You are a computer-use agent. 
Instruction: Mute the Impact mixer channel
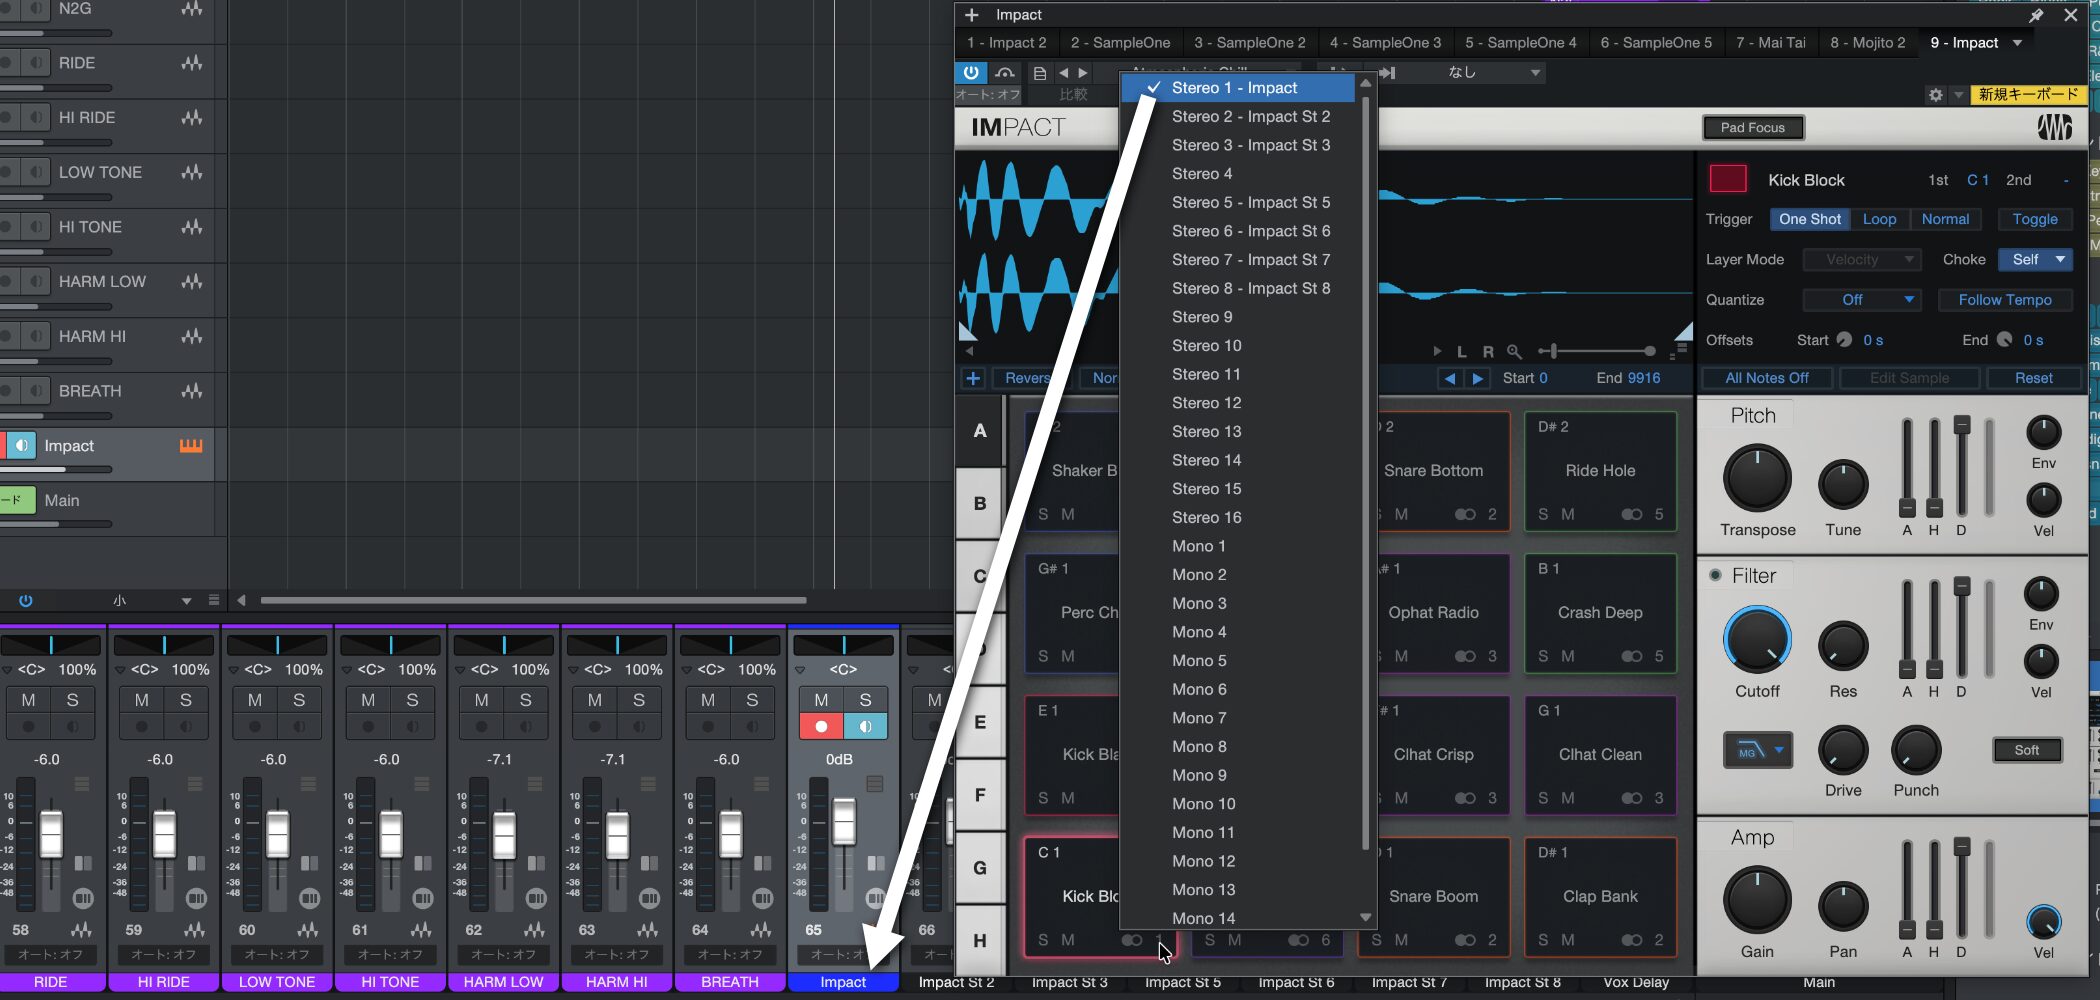(821, 700)
